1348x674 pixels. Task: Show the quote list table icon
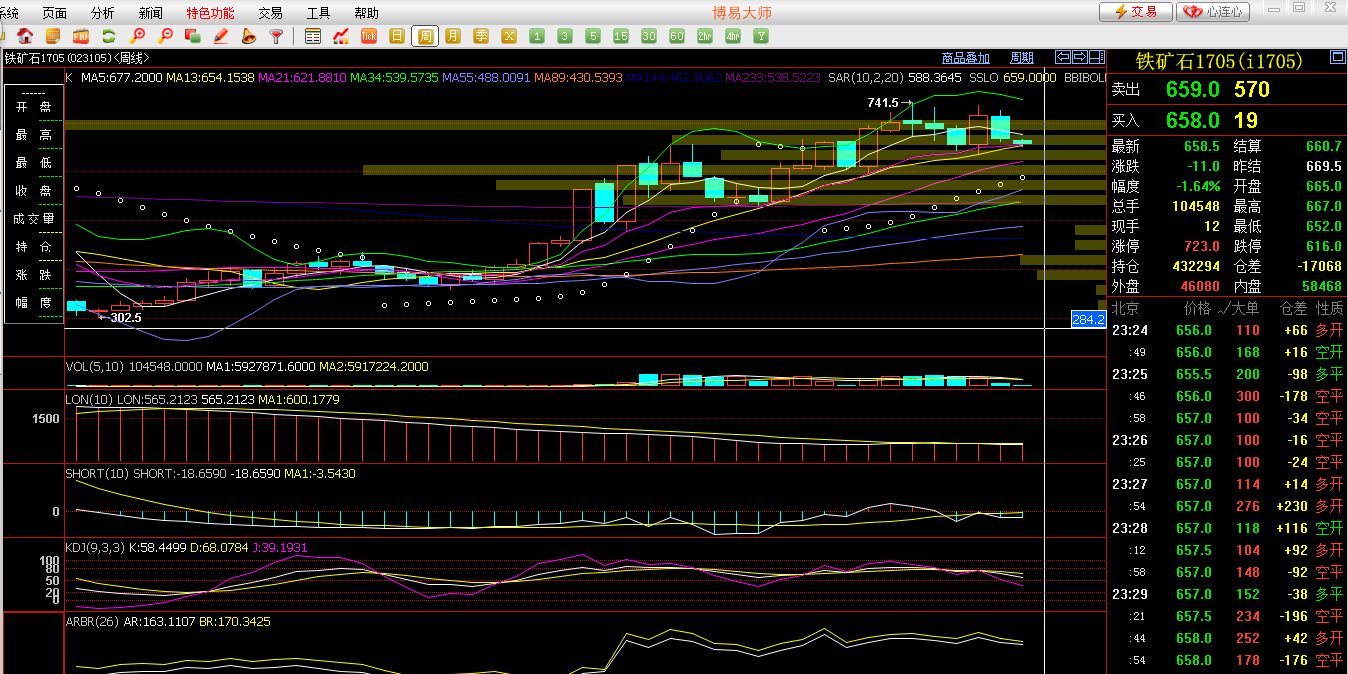(313, 36)
